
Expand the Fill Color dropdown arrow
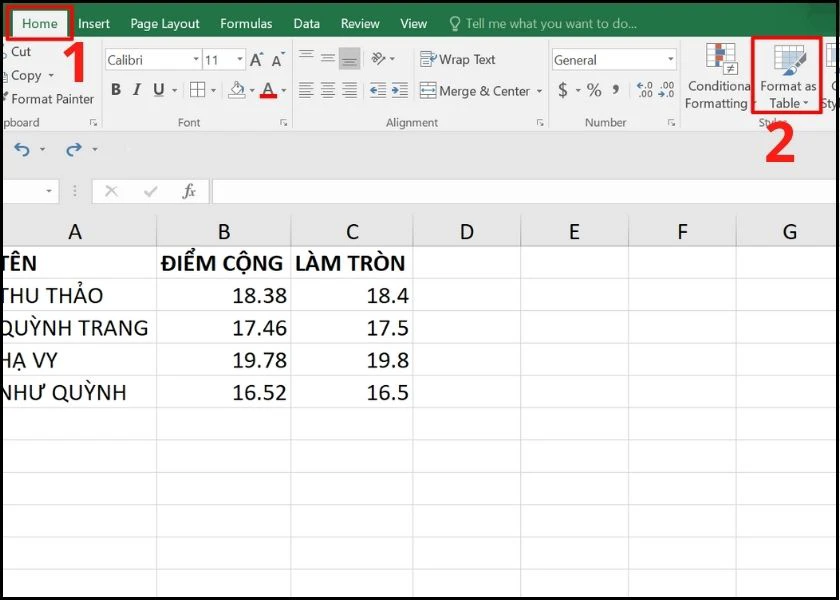click(252, 91)
